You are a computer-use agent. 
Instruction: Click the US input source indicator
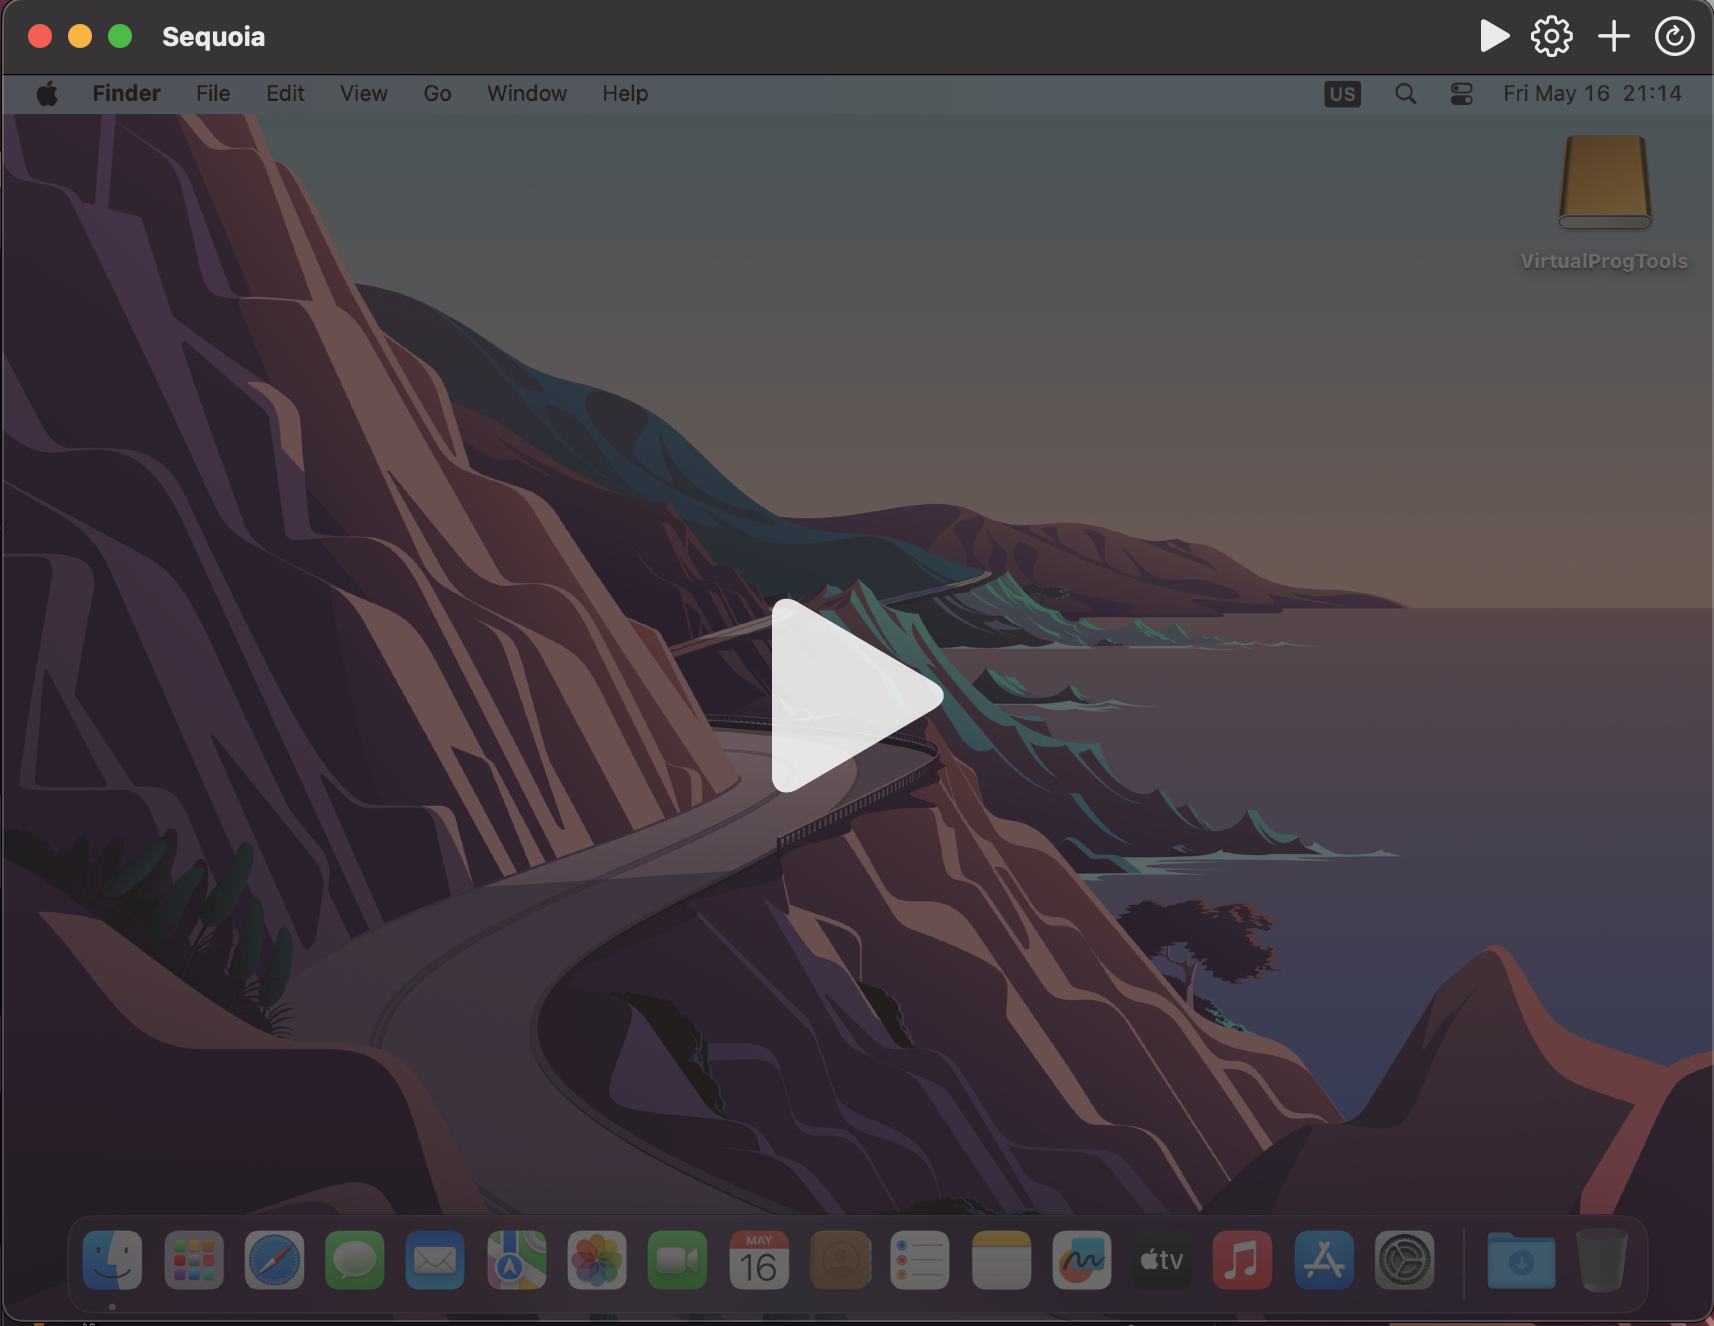click(x=1342, y=94)
